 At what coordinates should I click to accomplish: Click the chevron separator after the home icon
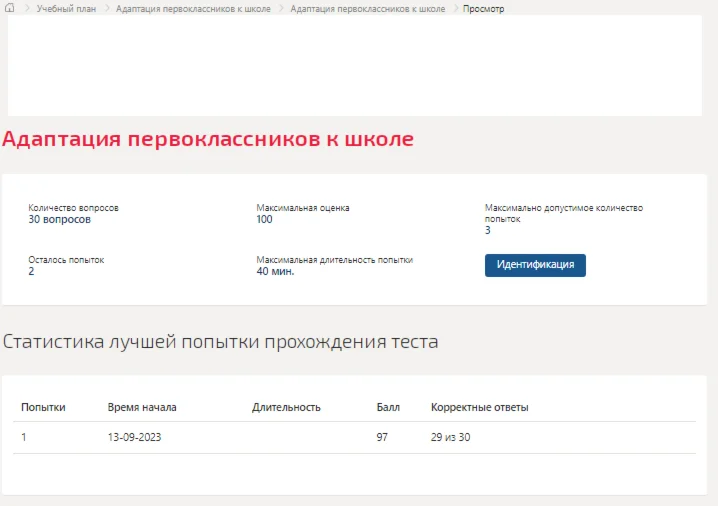[27, 8]
